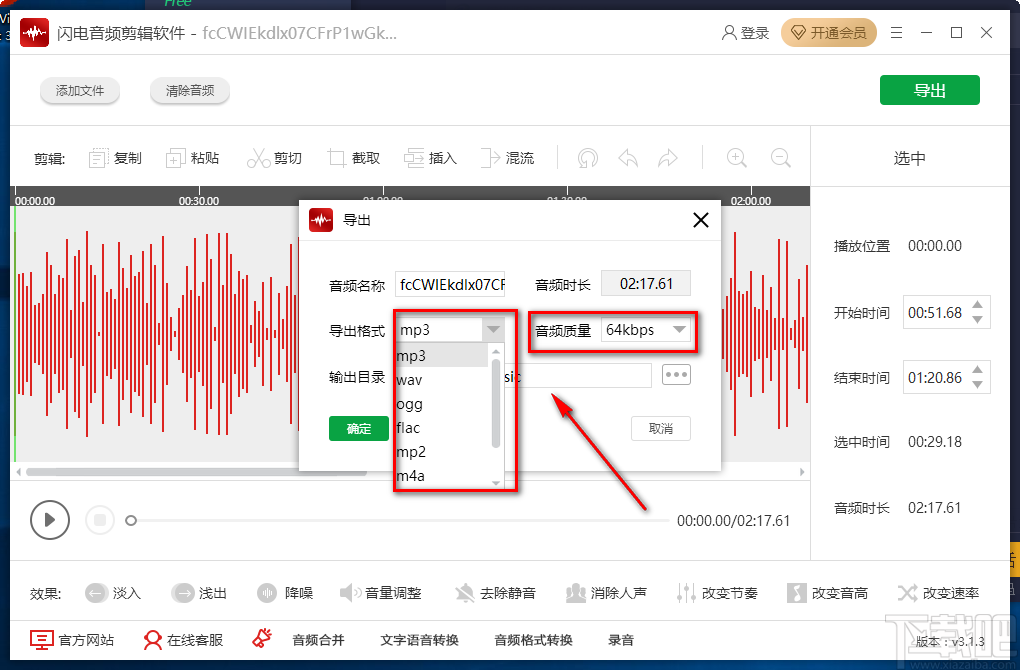Click the Insert (插入) tool

click(x=431, y=158)
